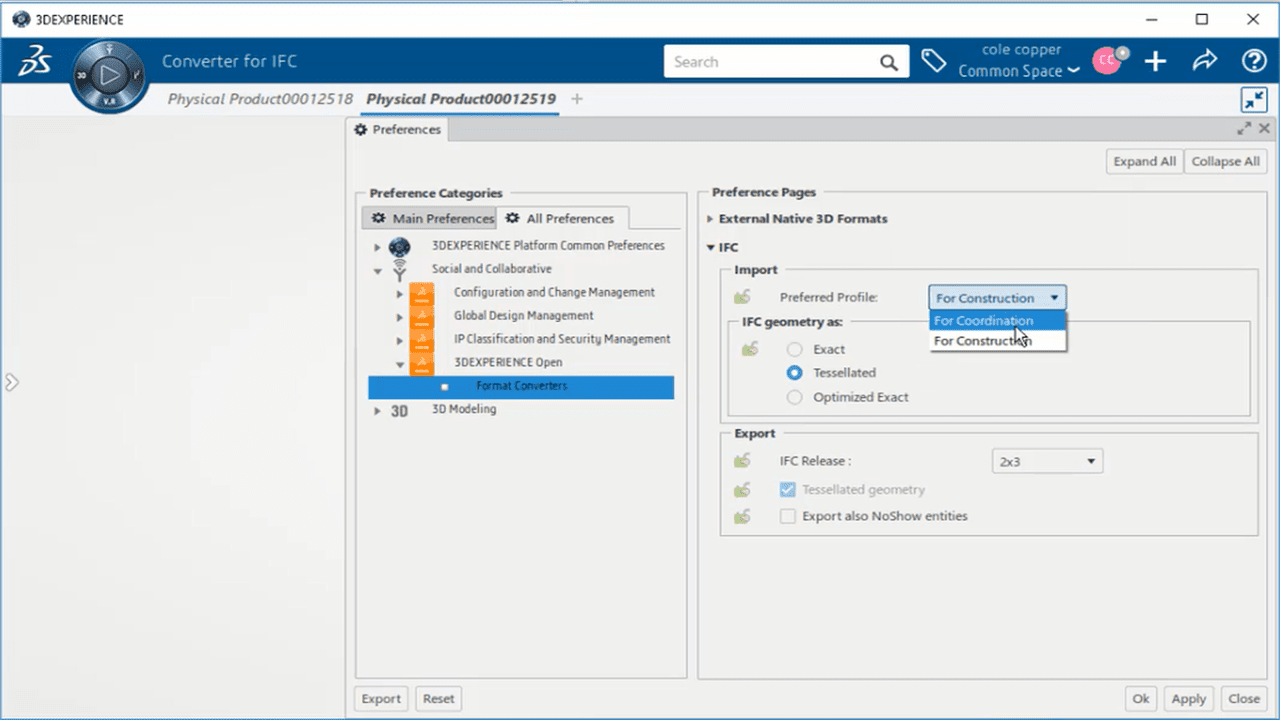Select Format Converters tree item

tap(521, 386)
